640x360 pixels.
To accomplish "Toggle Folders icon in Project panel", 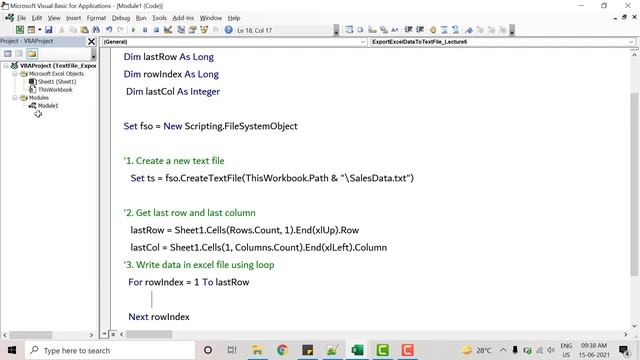I will 32,53.
